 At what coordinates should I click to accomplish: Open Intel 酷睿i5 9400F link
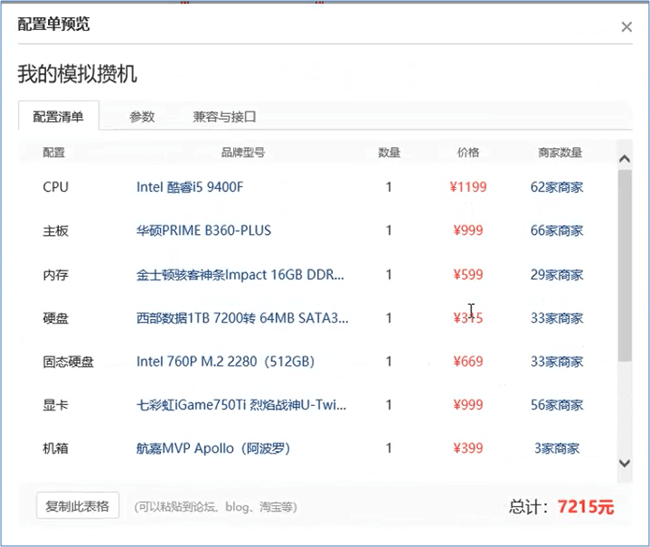tap(190, 187)
